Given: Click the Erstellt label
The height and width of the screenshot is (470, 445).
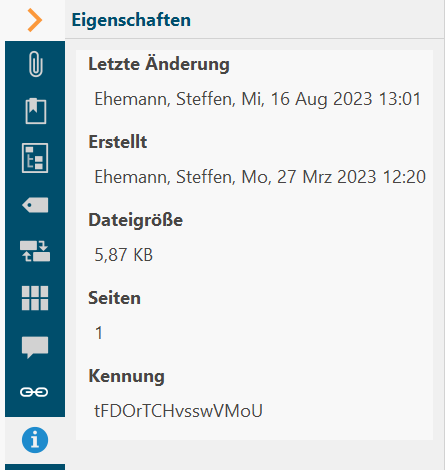Looking at the screenshot, I should point(118,142).
